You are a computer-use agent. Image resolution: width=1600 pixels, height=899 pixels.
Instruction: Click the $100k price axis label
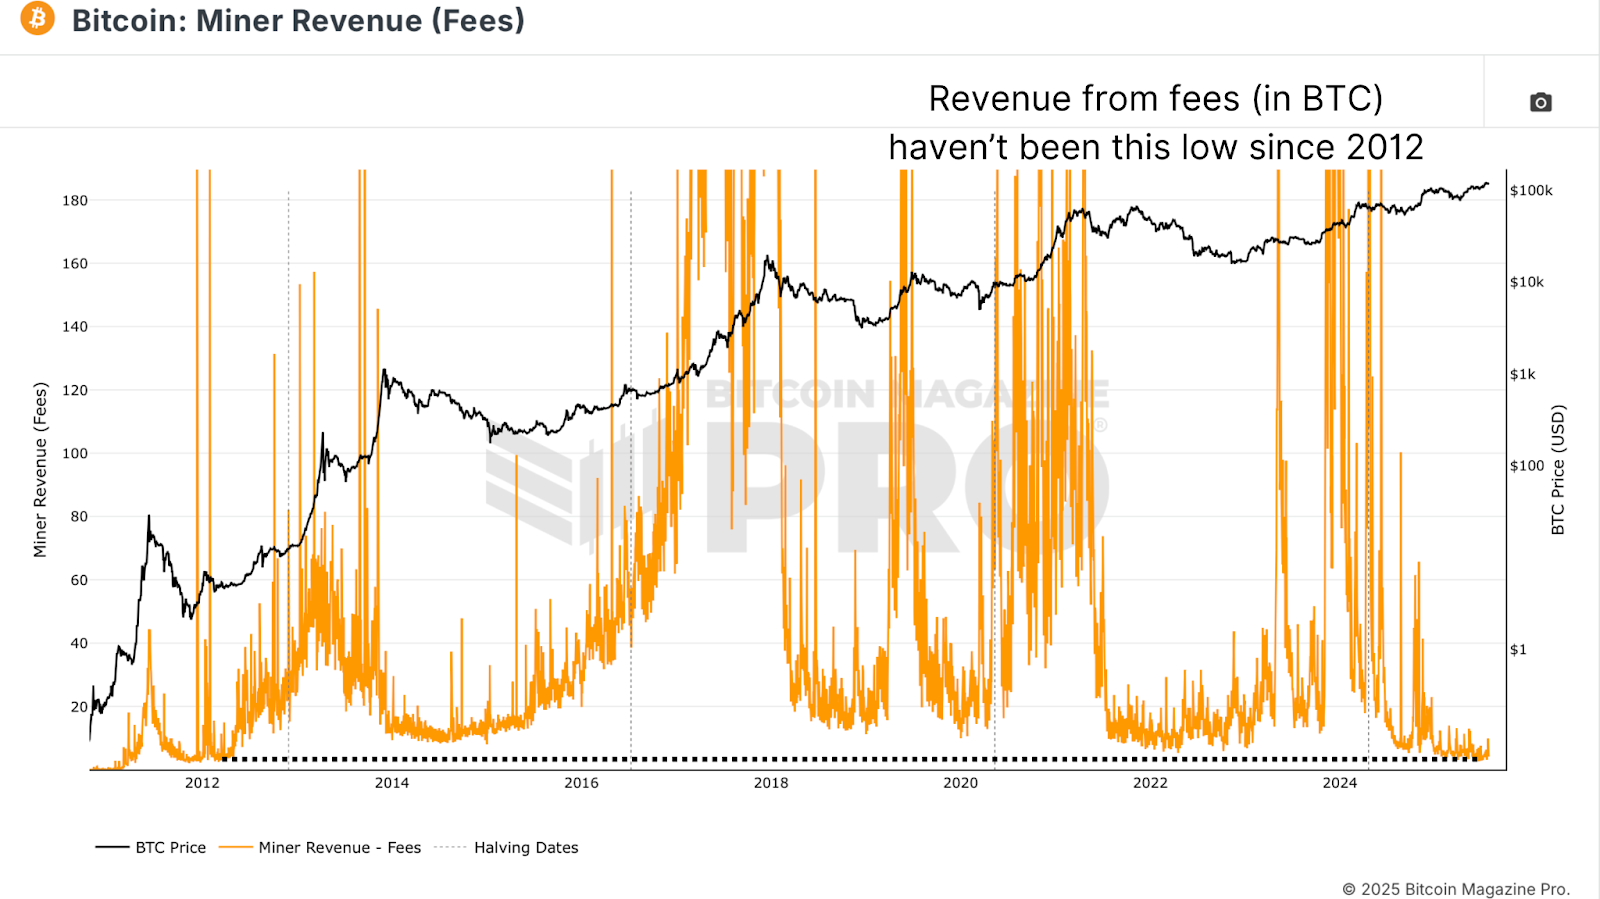point(1531,190)
